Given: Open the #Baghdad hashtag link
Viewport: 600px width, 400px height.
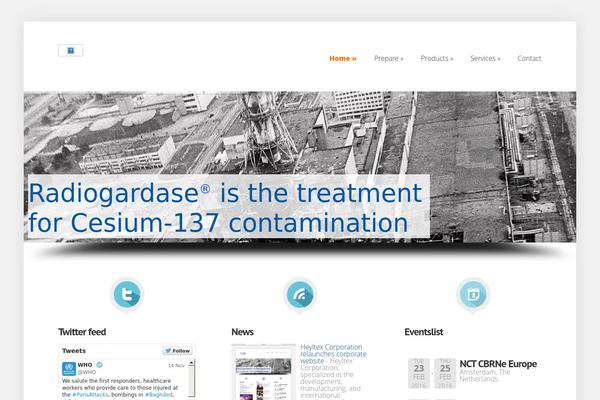Looking at the screenshot, I should 158,394.
